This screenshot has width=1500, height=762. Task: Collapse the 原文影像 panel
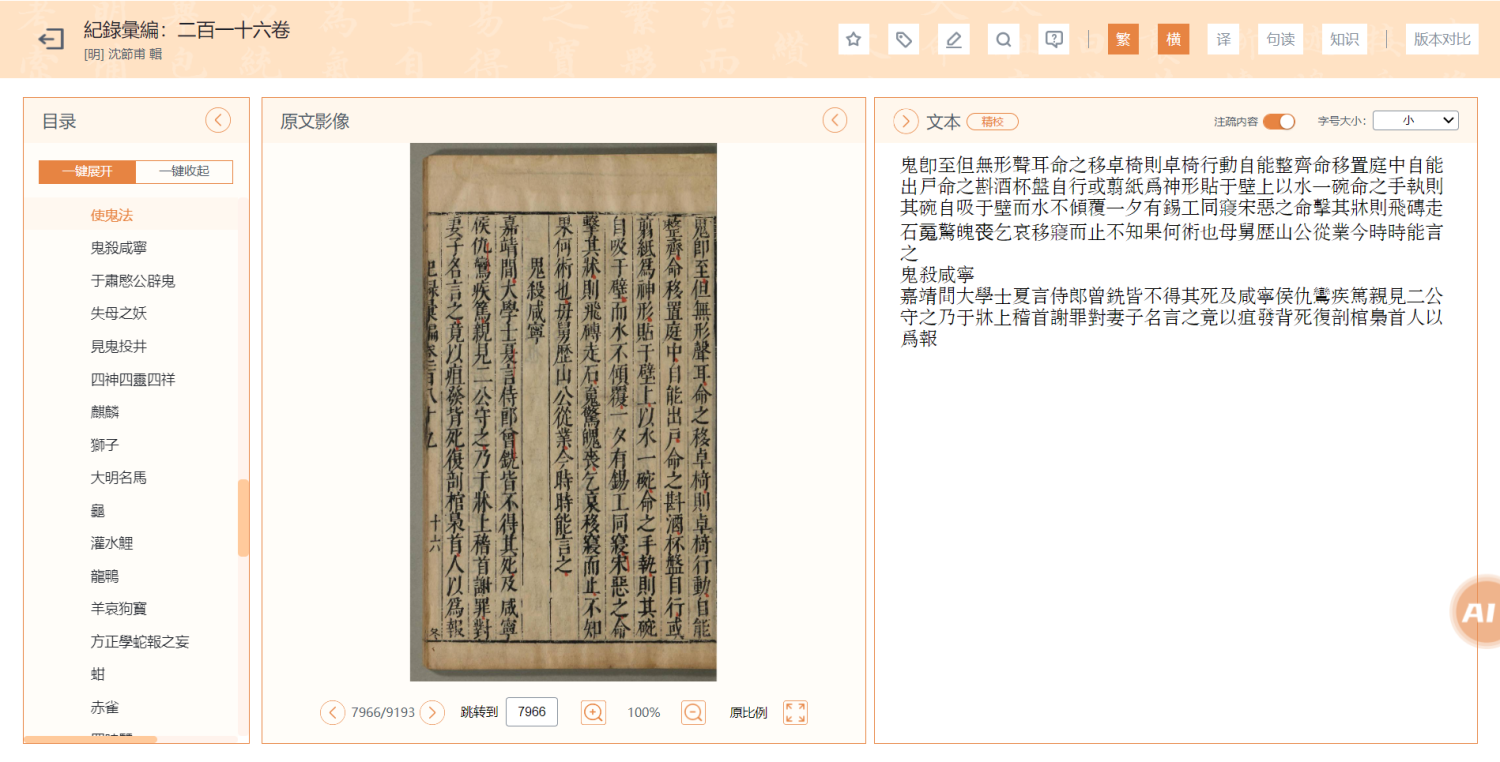pyautogui.click(x=835, y=121)
